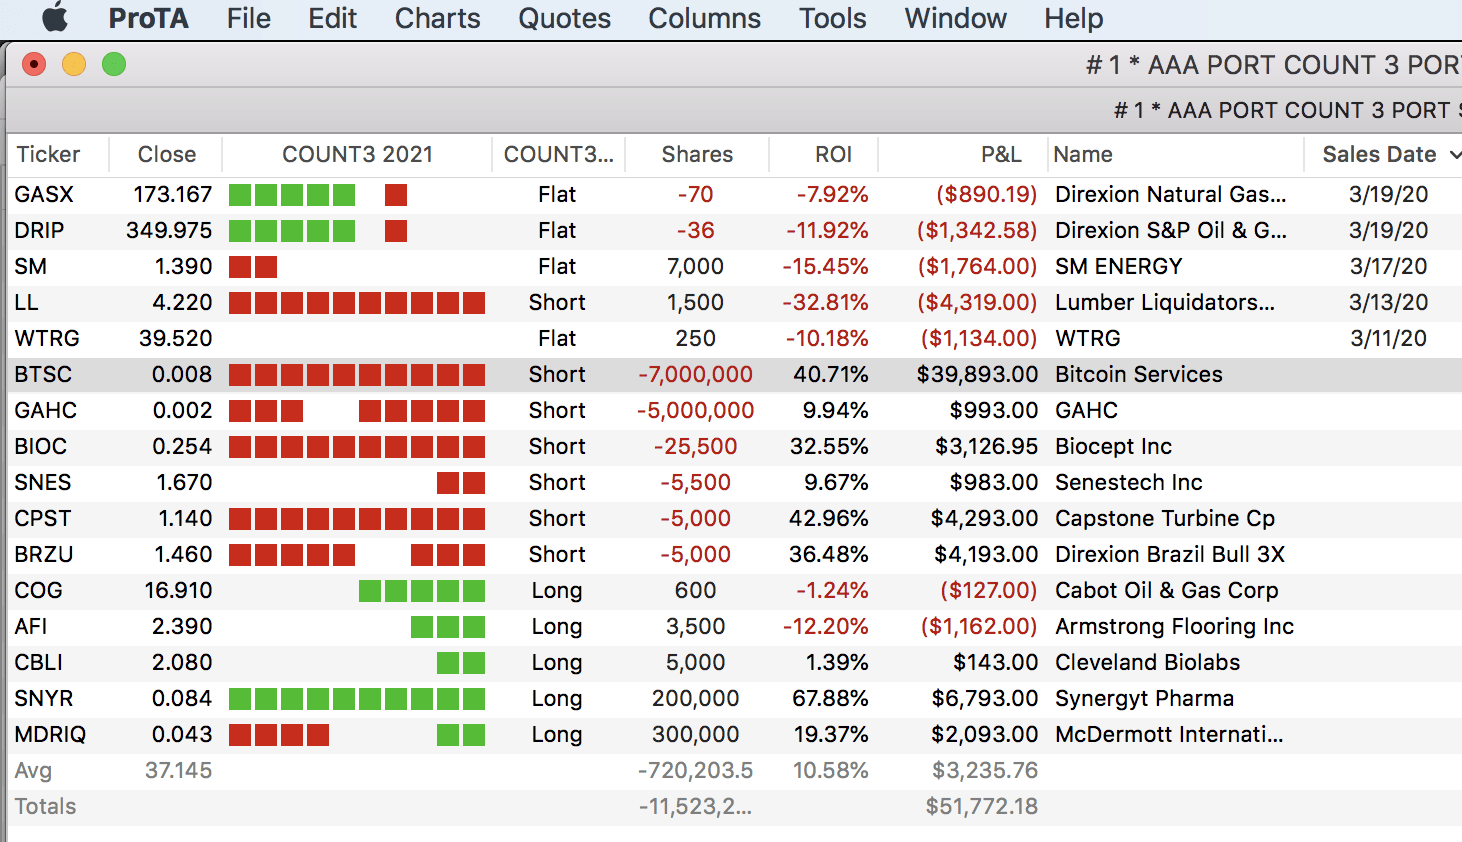Viewport: 1462px width, 842px height.
Task: Click the Shares column header
Action: point(697,155)
